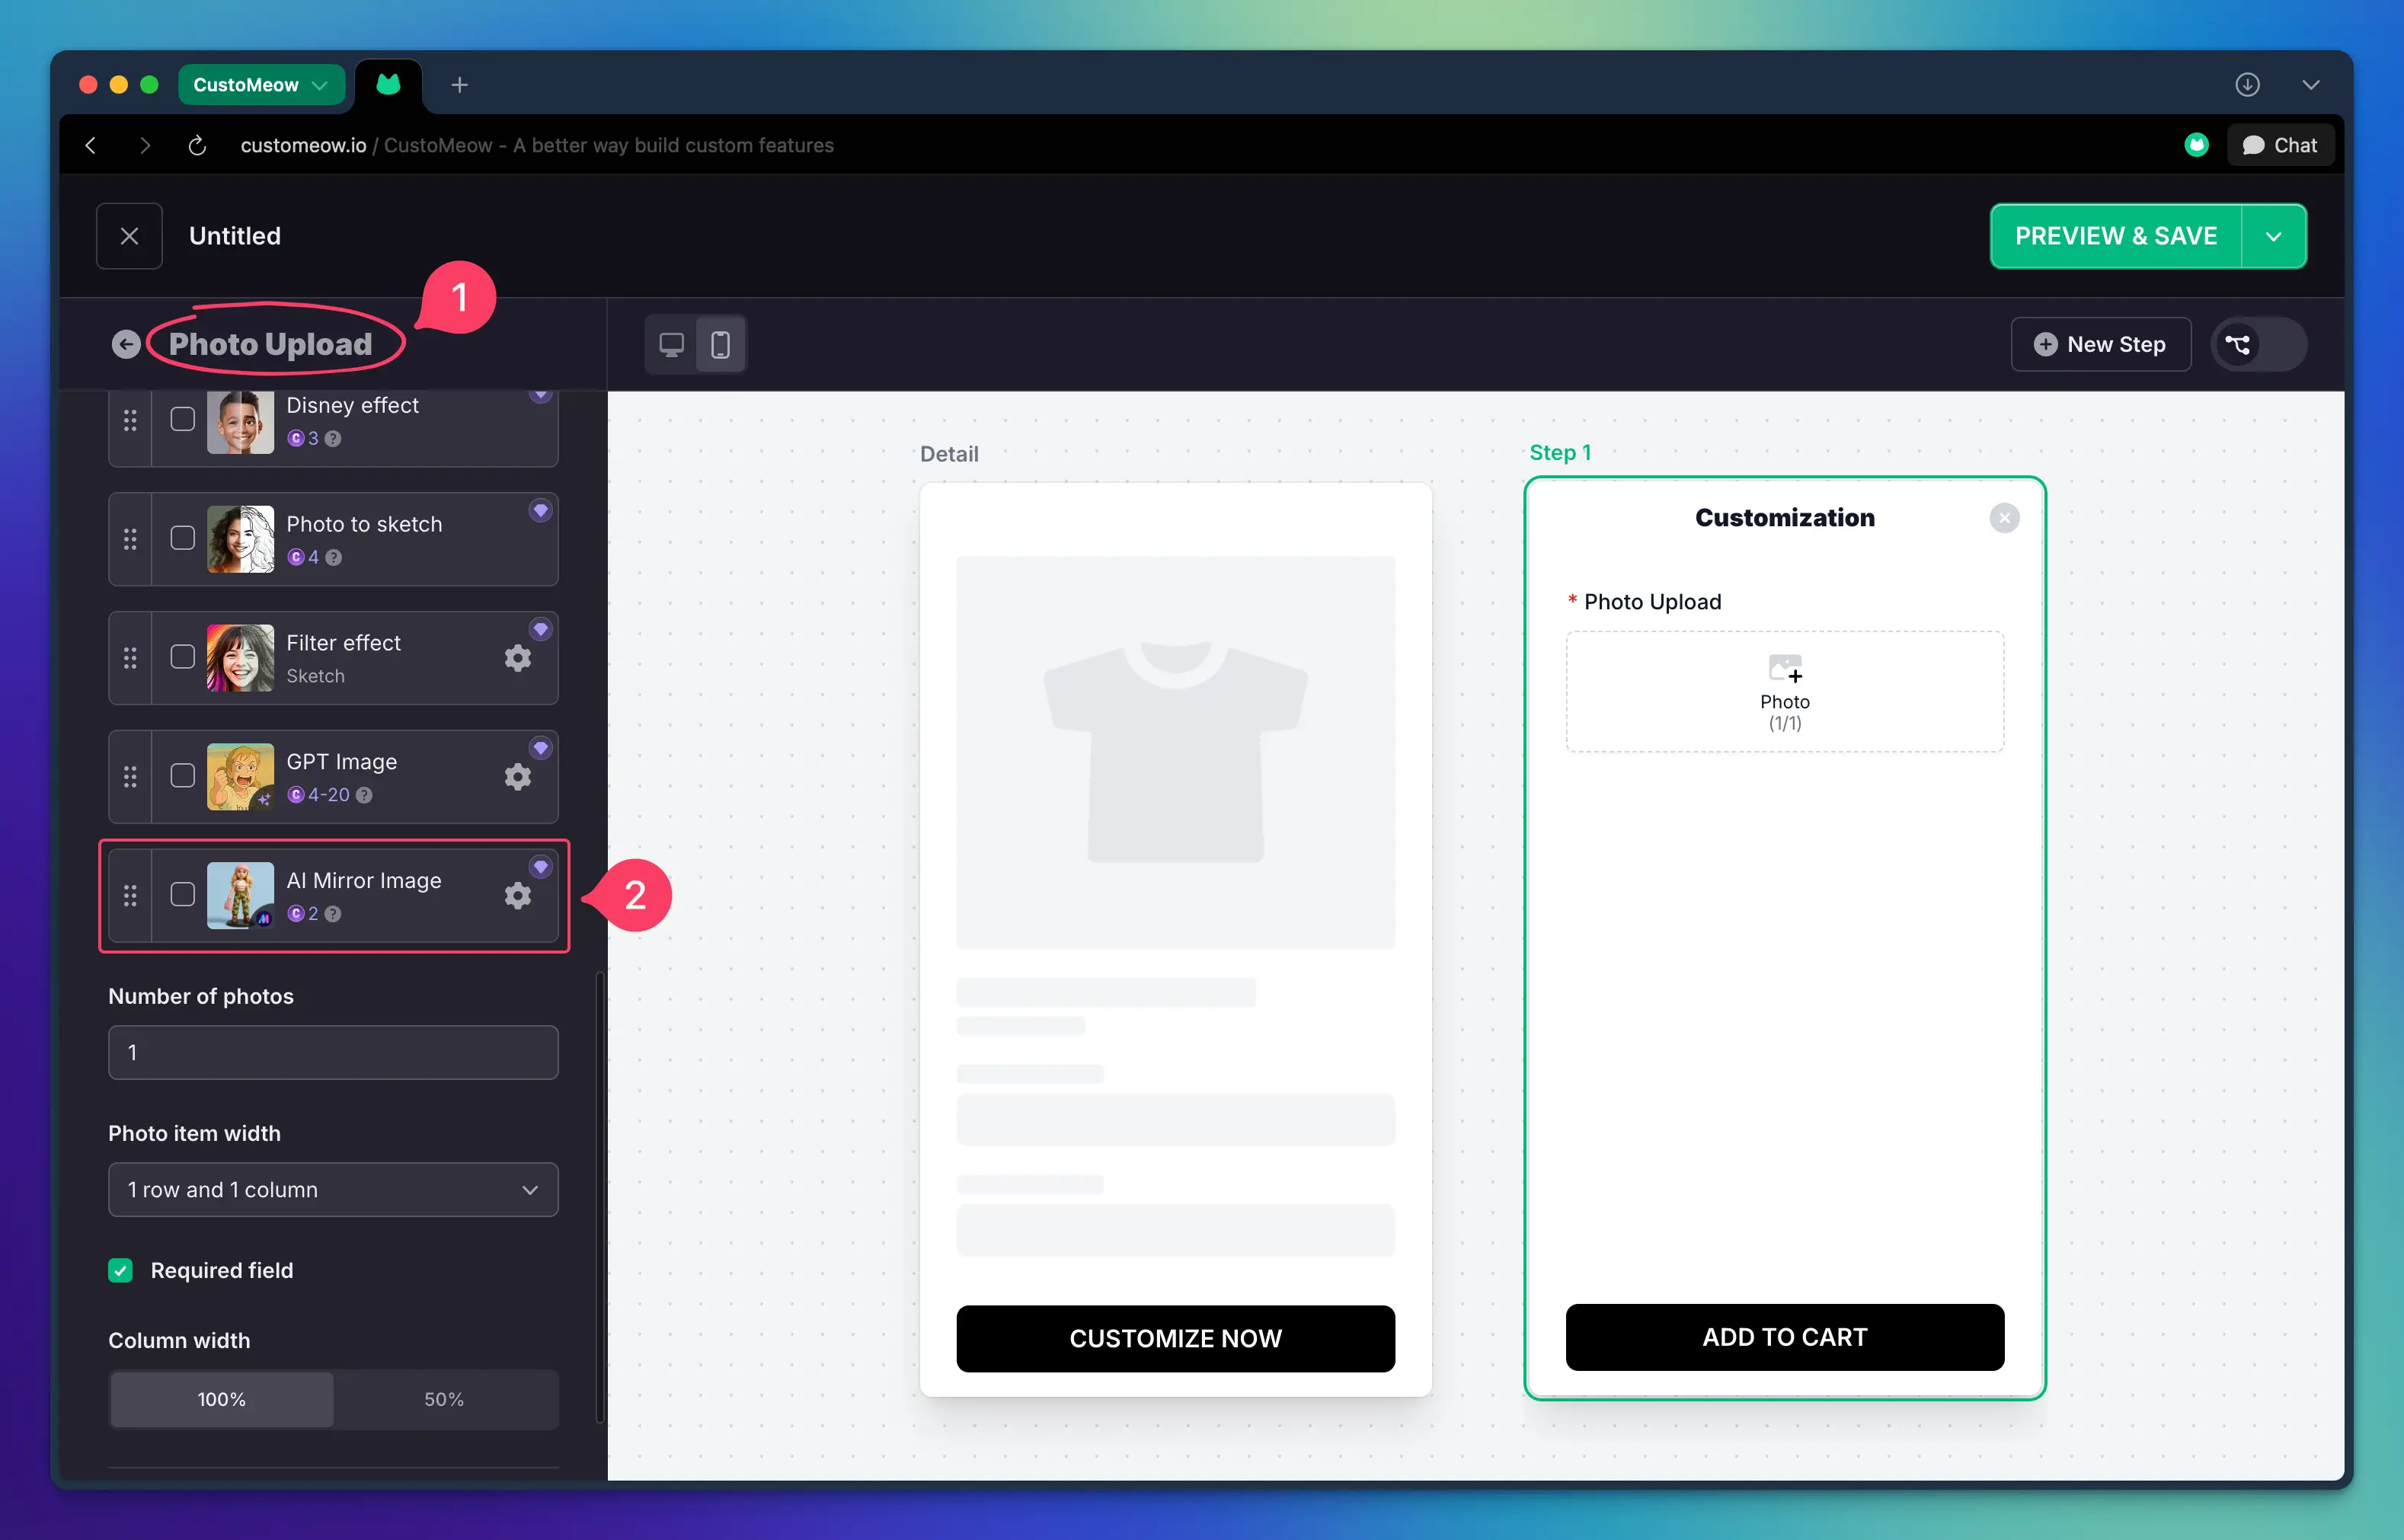Open the Chat button
Viewport: 2404px width, 1540px height.
[2280, 146]
